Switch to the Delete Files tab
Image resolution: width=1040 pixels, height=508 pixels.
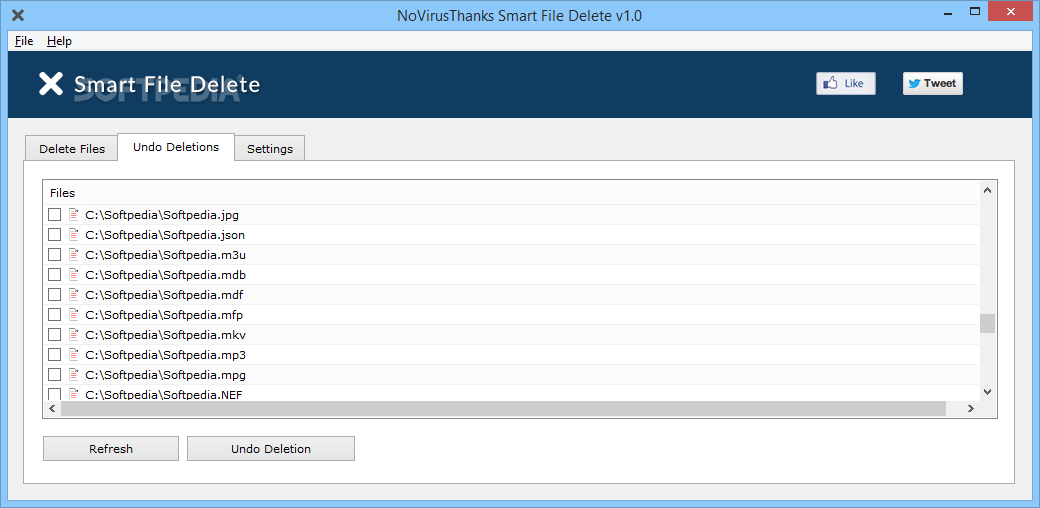[x=72, y=149]
